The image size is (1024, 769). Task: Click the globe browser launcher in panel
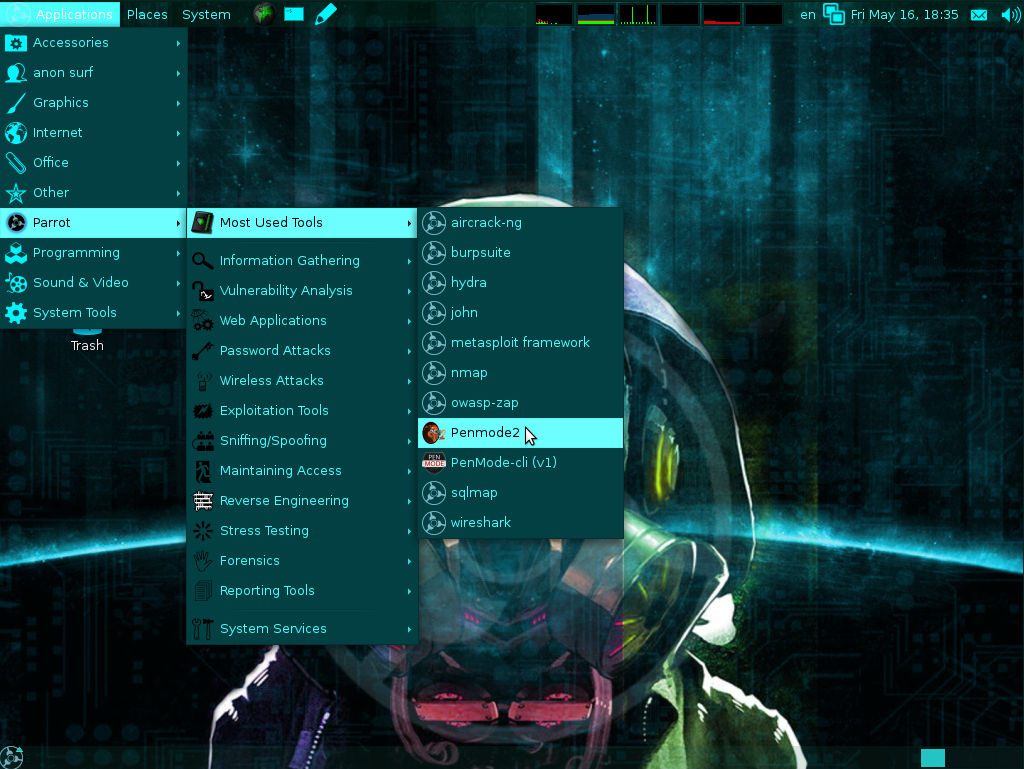pyautogui.click(x=264, y=14)
